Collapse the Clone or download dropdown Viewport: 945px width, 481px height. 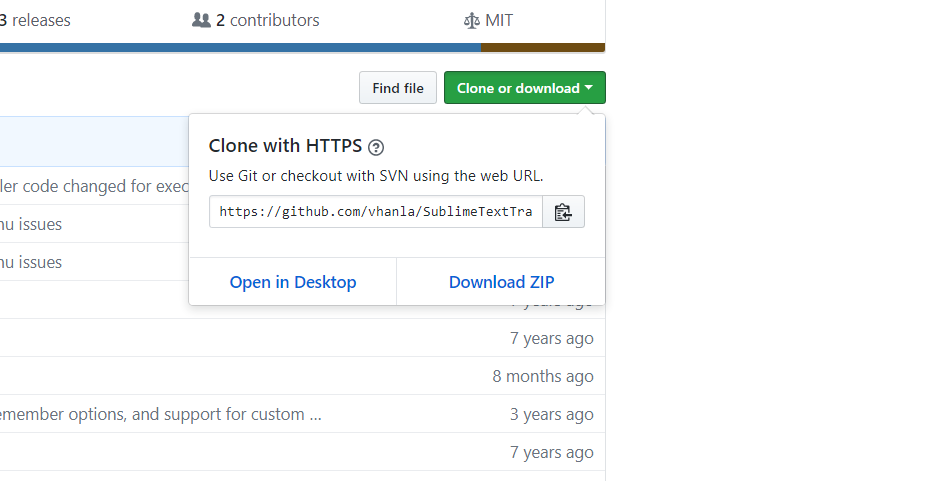pos(524,88)
